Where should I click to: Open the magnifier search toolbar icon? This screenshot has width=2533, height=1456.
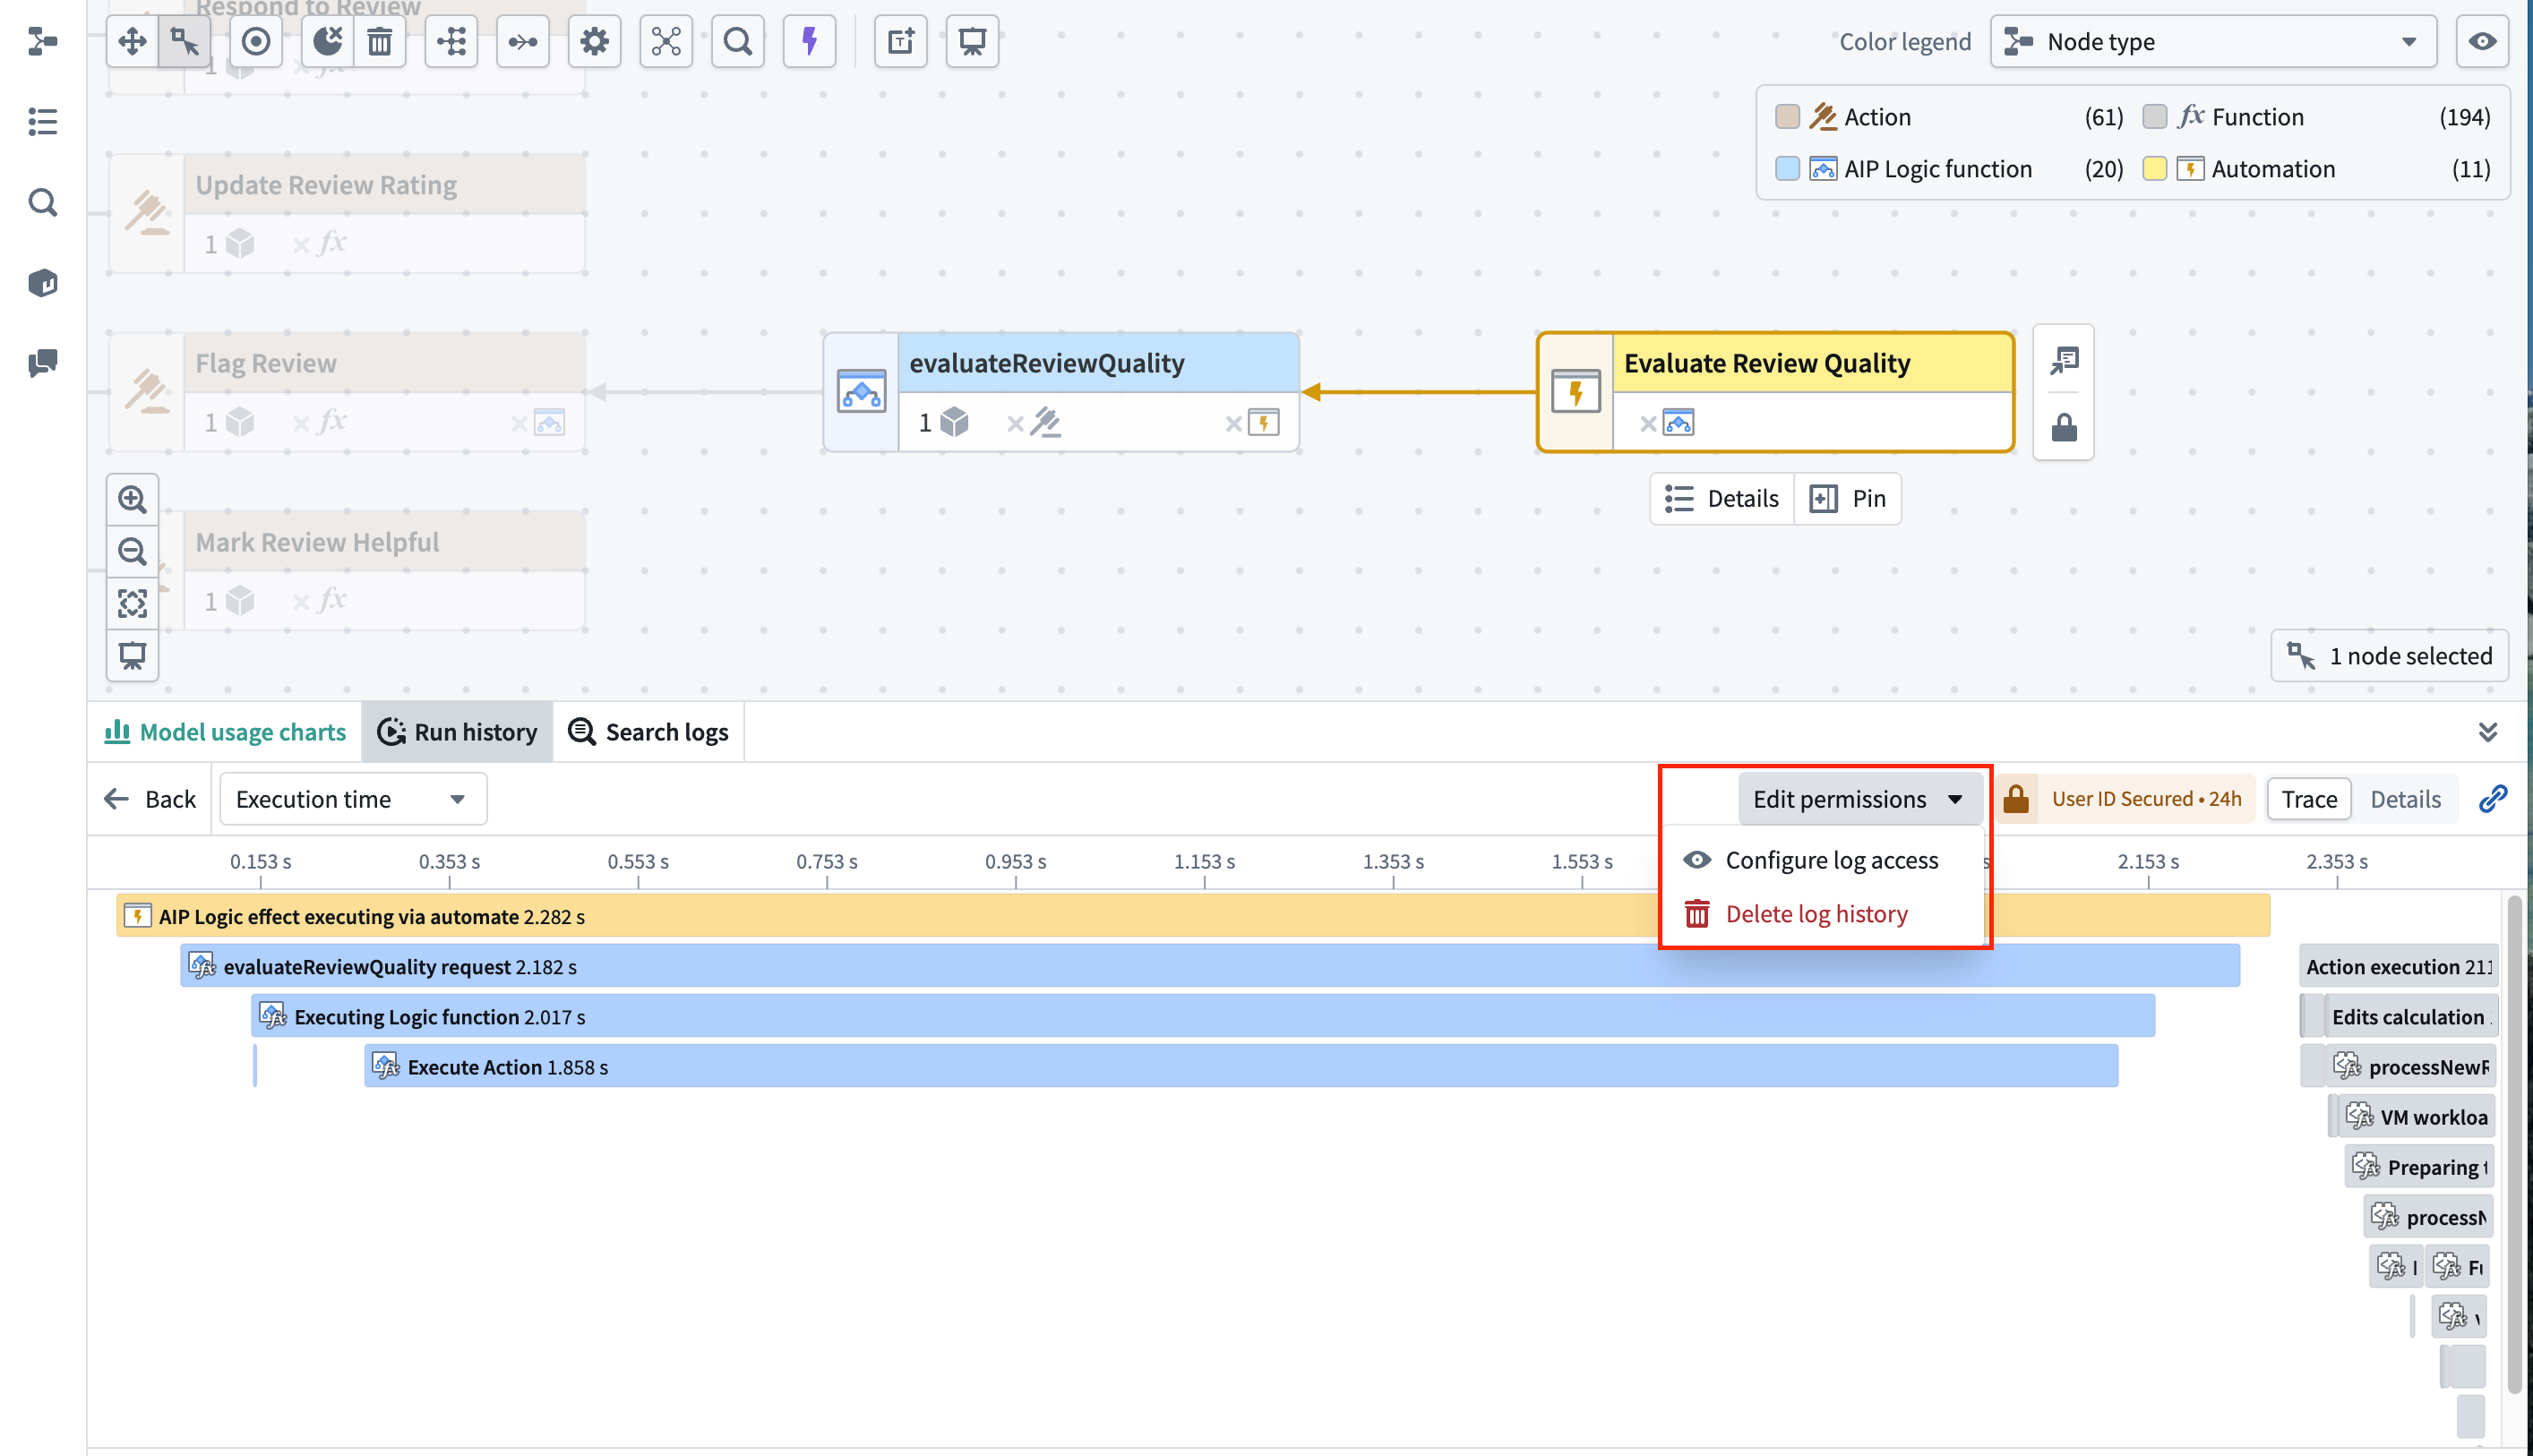[x=737, y=41]
